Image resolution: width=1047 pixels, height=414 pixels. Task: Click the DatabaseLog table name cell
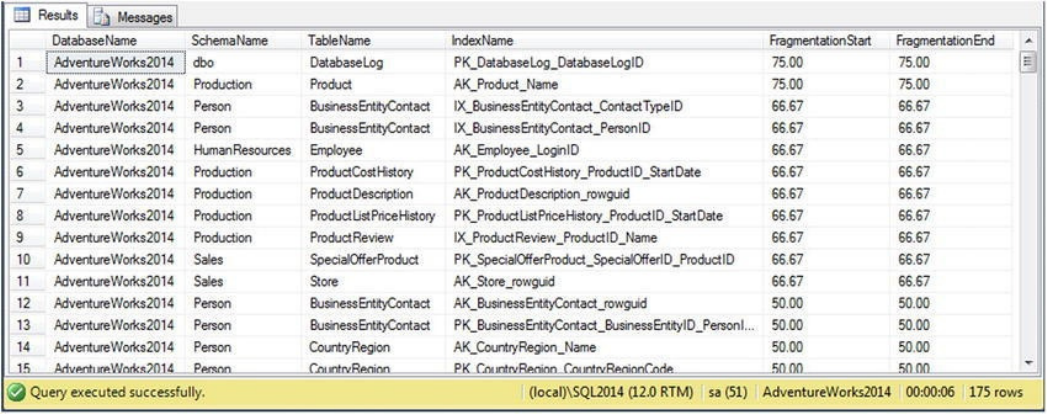(374, 63)
